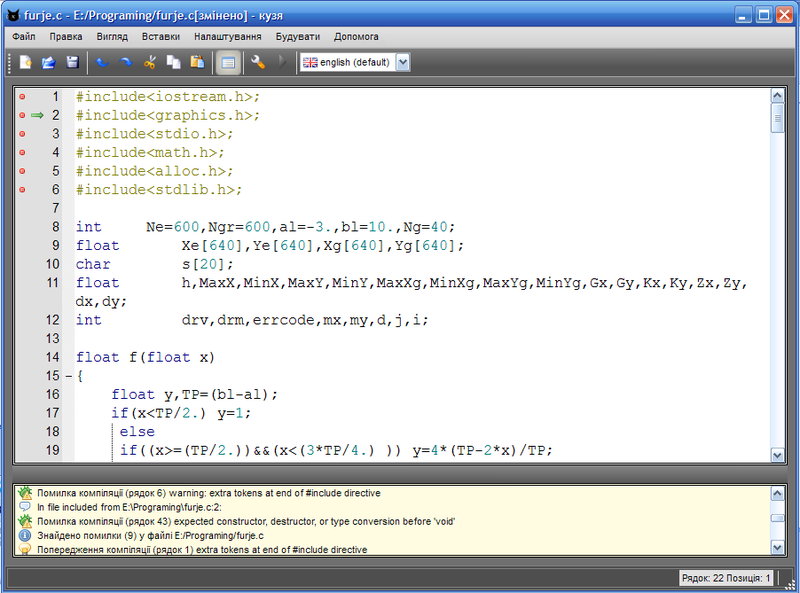Paste from clipboard using the paste icon
This screenshot has width=800, height=593.
197,62
